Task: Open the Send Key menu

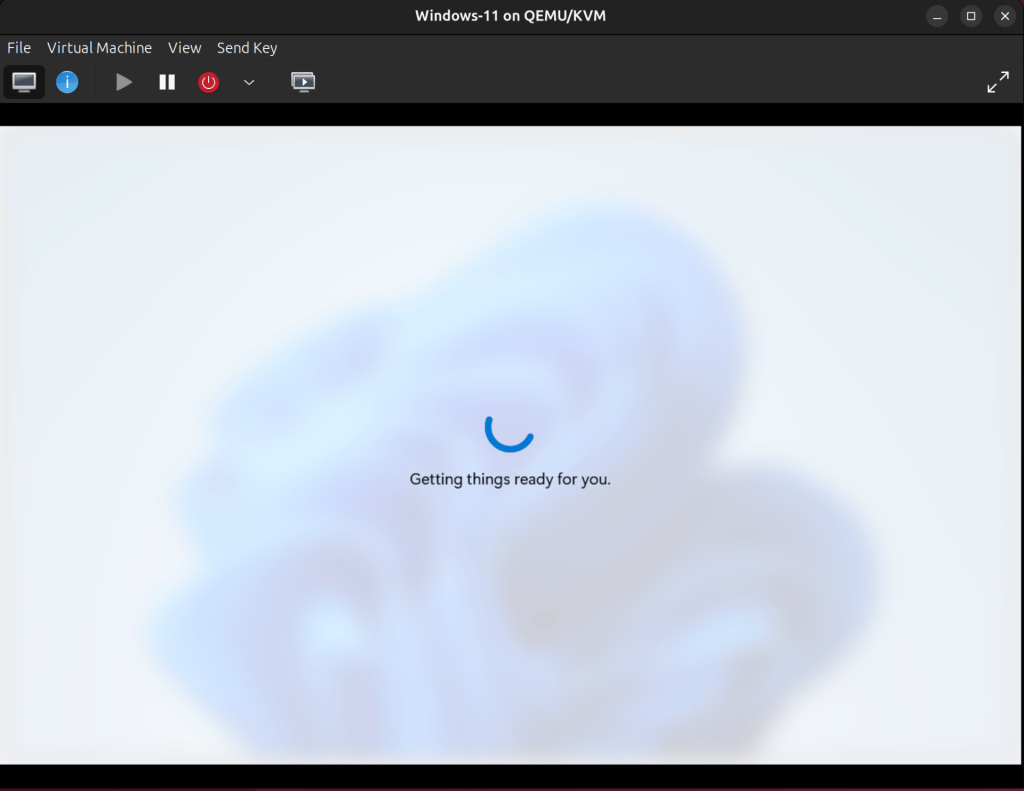Action: tap(246, 47)
